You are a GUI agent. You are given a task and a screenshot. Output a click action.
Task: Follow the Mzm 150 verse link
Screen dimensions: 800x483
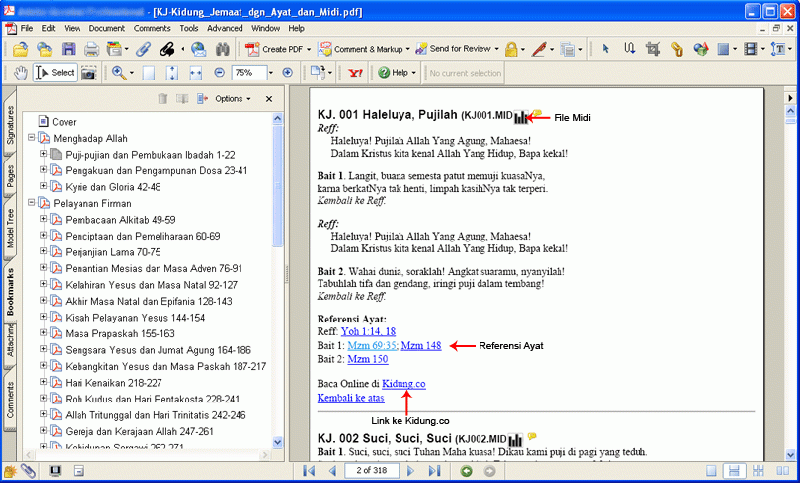tap(368, 359)
